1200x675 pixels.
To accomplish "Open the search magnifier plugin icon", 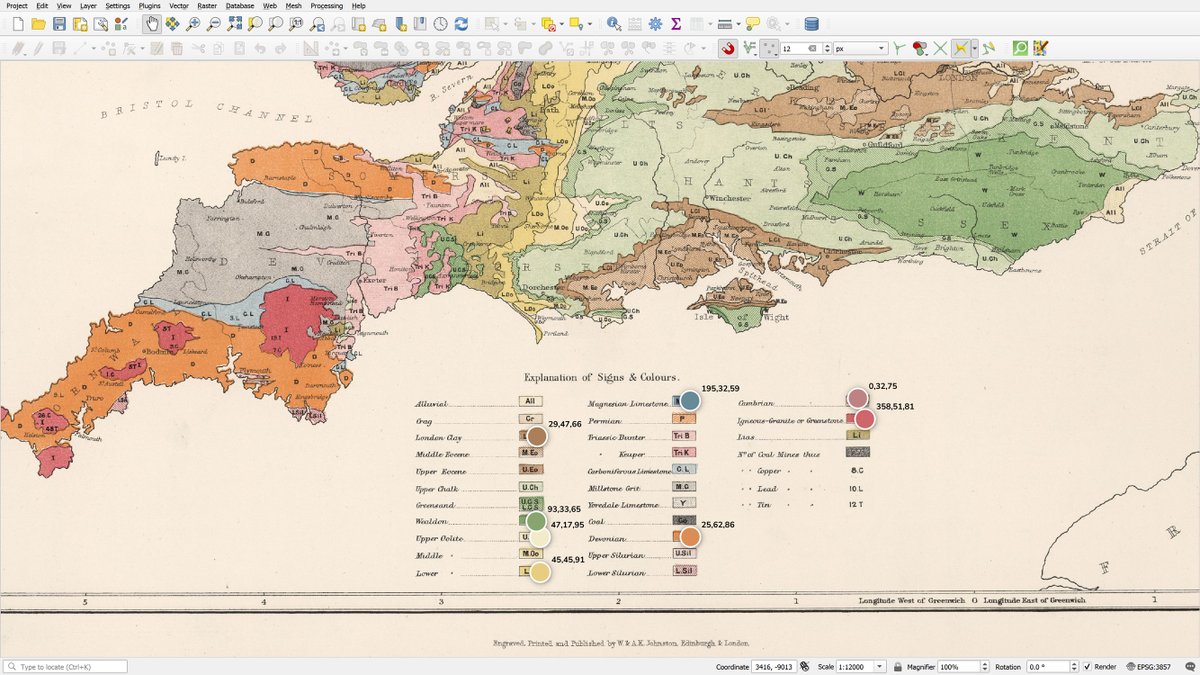I will click(x=1020, y=48).
